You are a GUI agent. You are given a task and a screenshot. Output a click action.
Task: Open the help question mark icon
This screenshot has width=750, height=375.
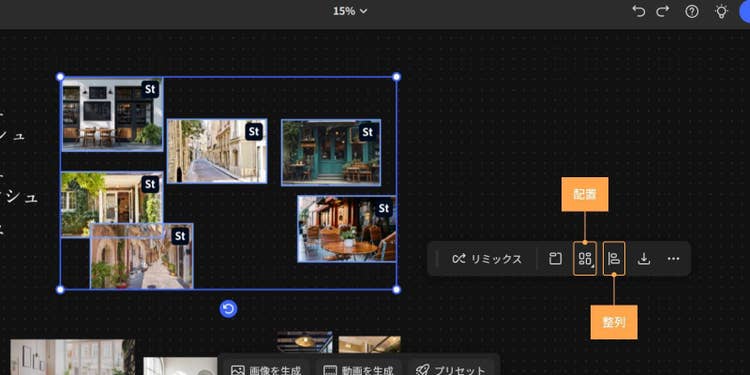click(x=692, y=11)
